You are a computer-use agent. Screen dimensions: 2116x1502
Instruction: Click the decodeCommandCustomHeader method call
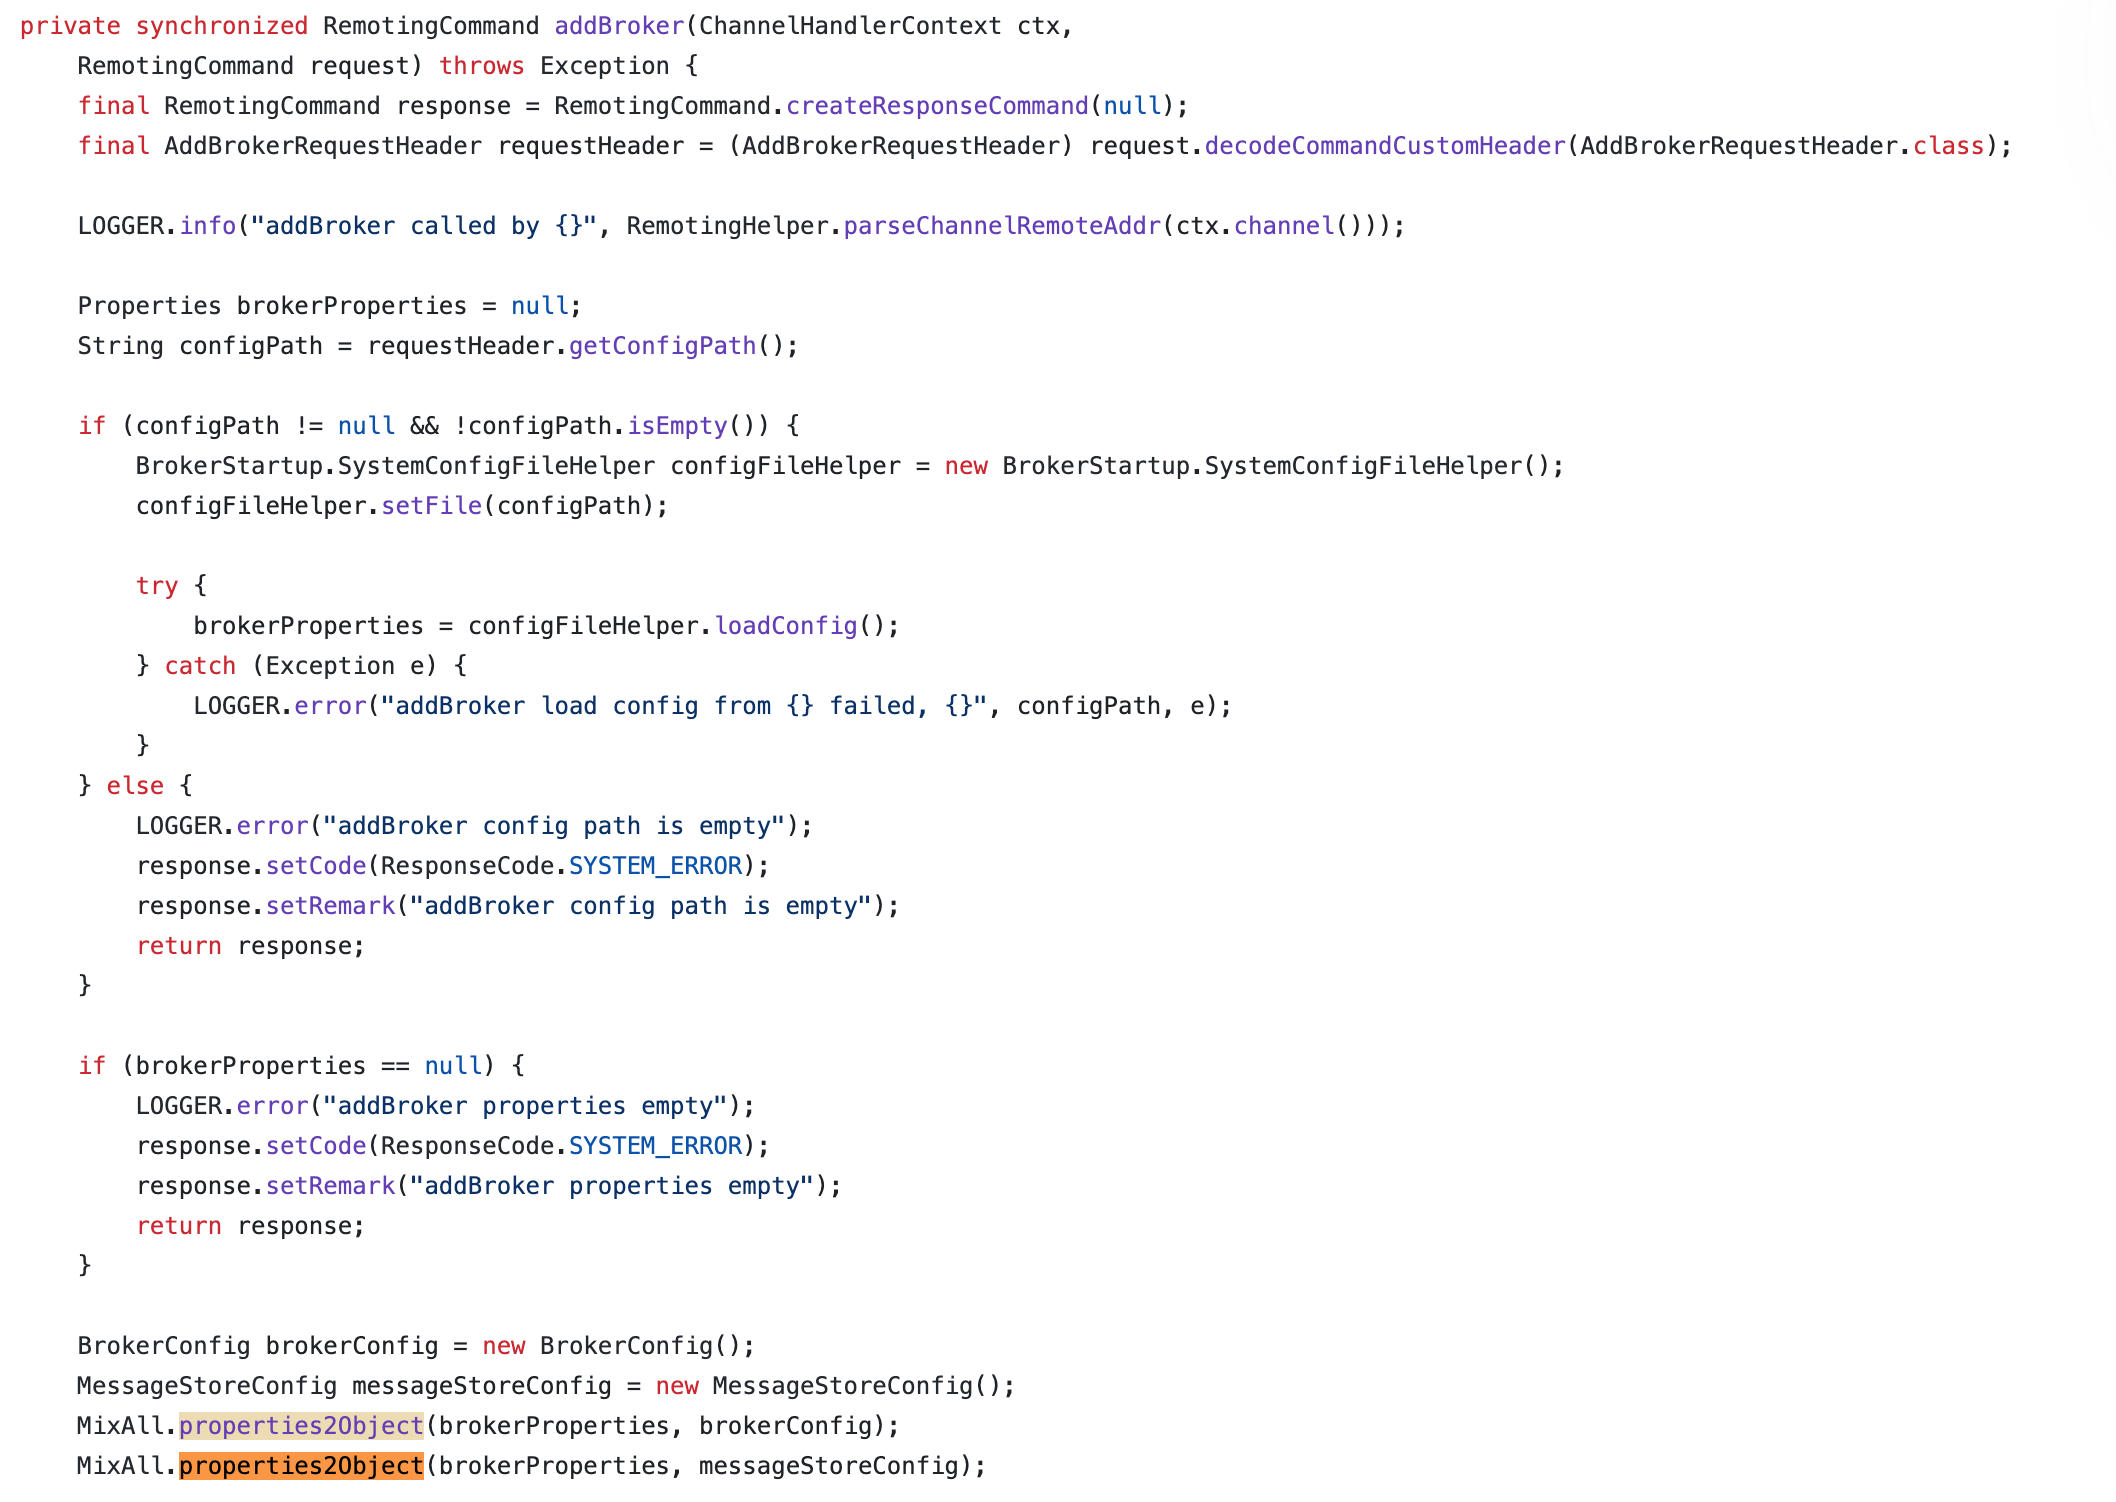click(1385, 146)
